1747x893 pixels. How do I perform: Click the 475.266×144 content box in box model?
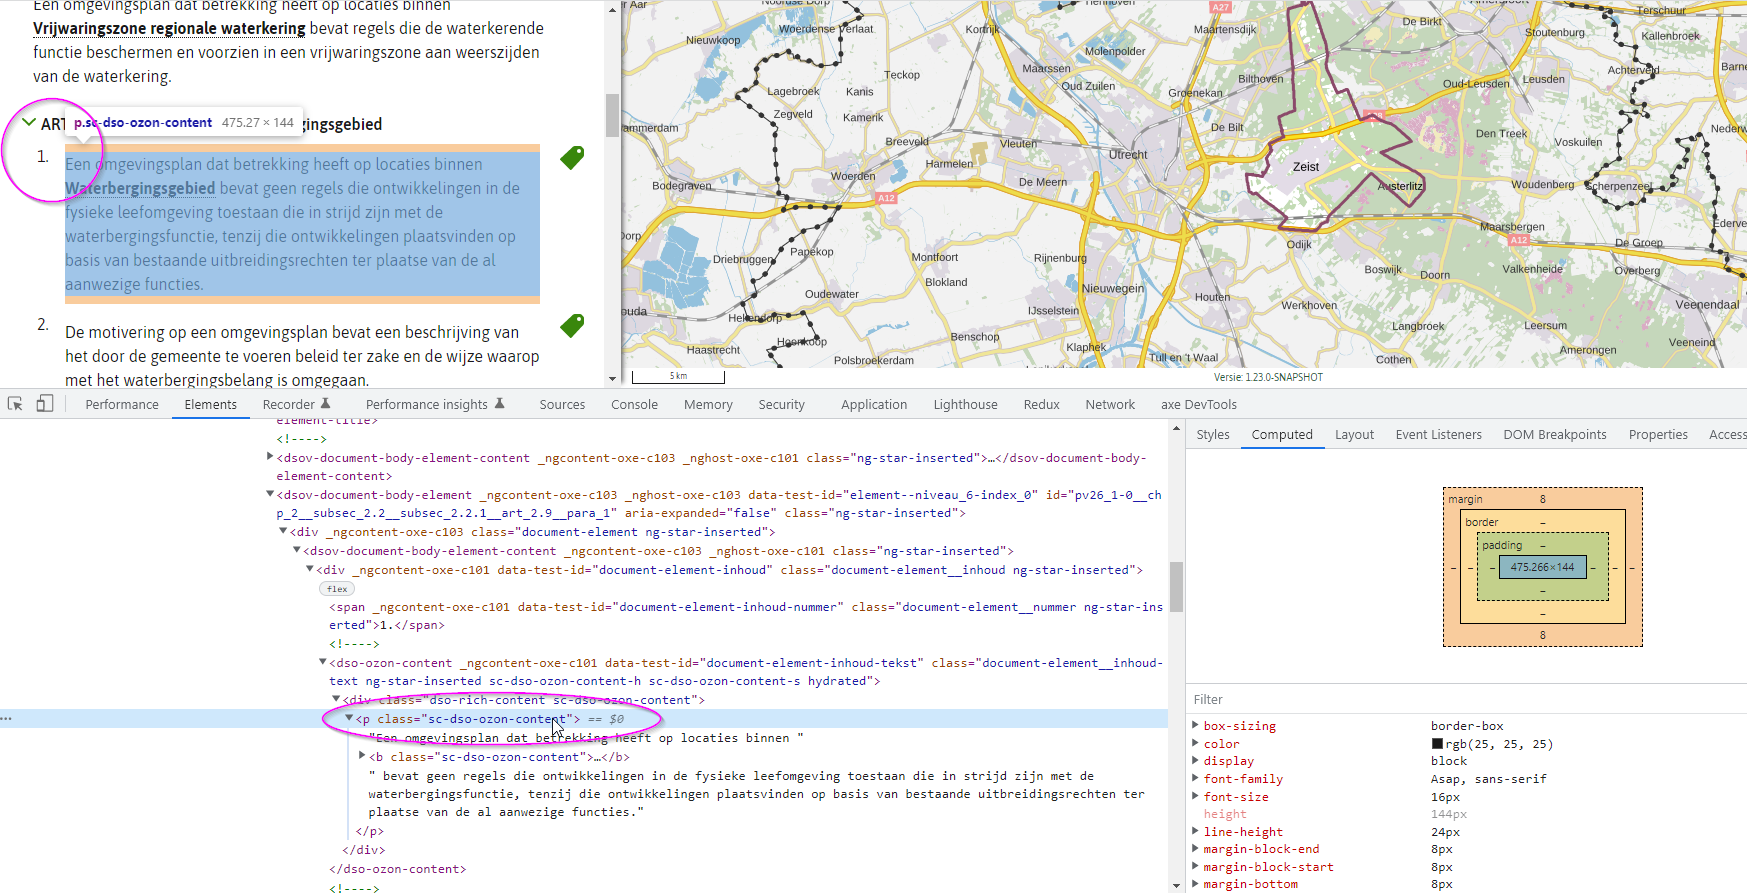click(x=1542, y=567)
